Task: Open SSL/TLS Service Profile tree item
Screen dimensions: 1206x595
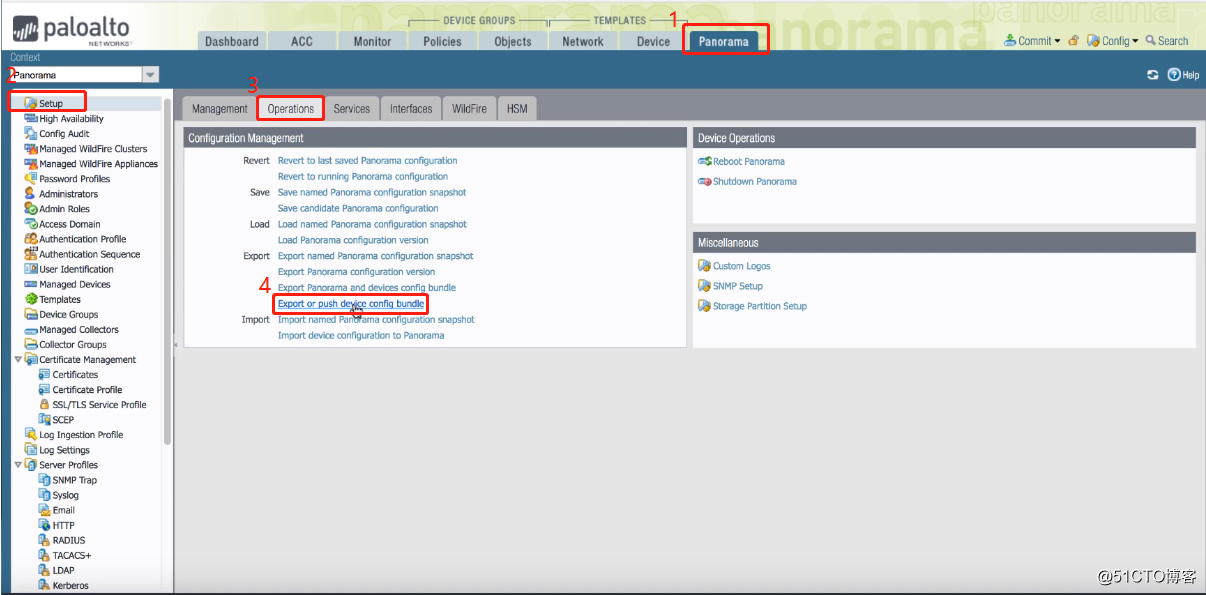Action: (x=99, y=405)
